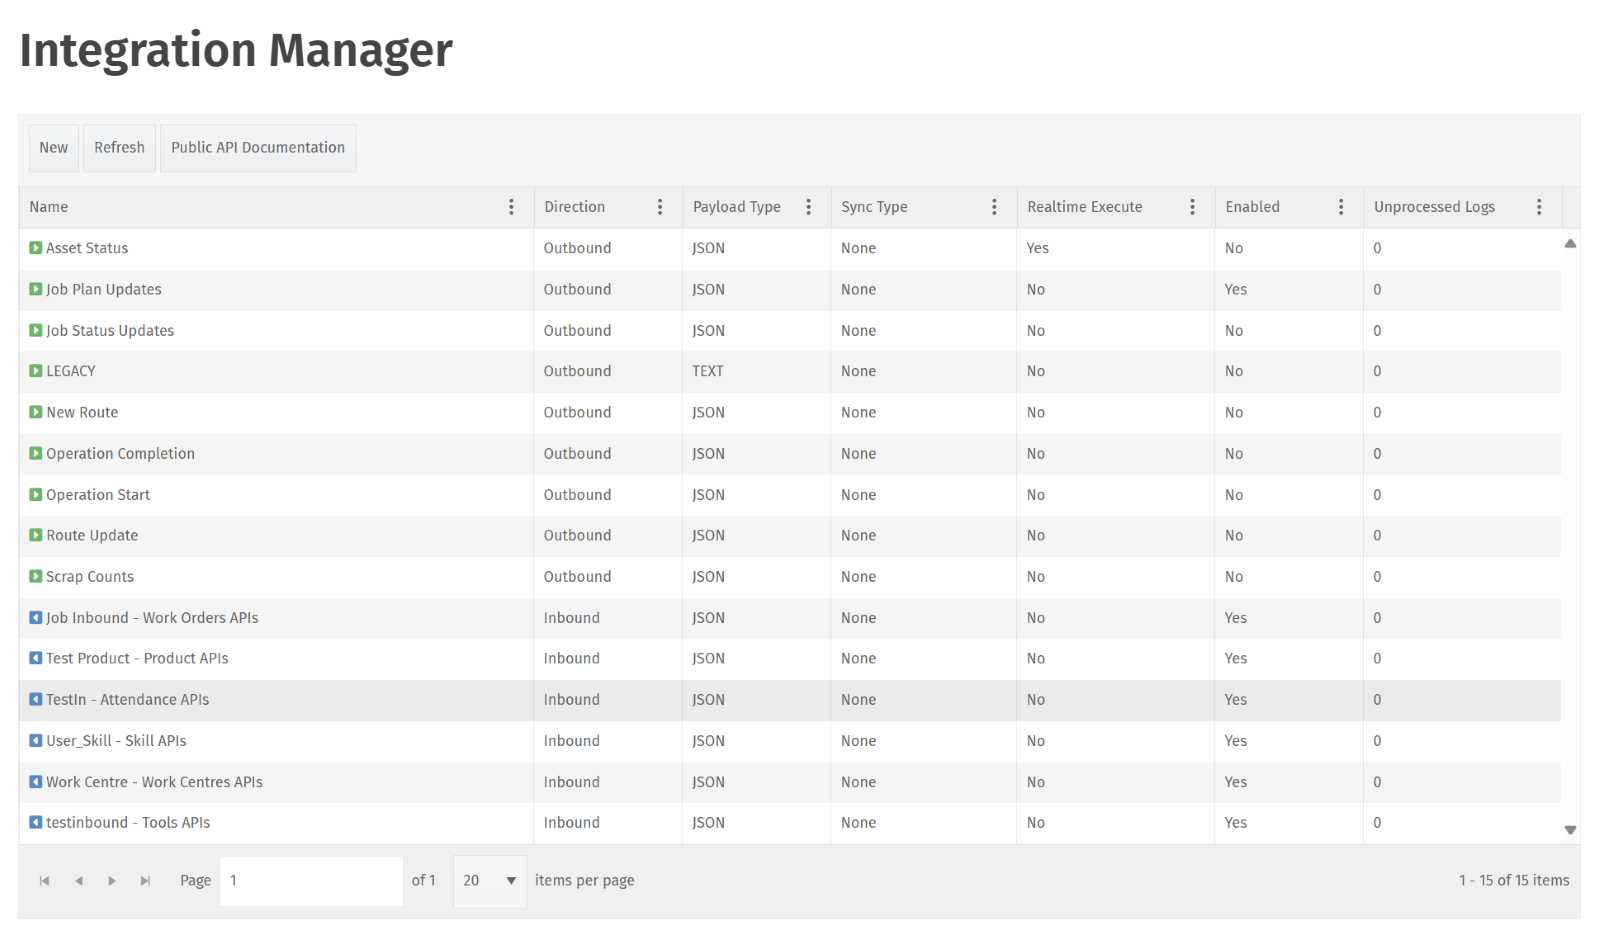The width and height of the screenshot is (1600, 931).
Task: Go to the next page
Action: click(112, 881)
